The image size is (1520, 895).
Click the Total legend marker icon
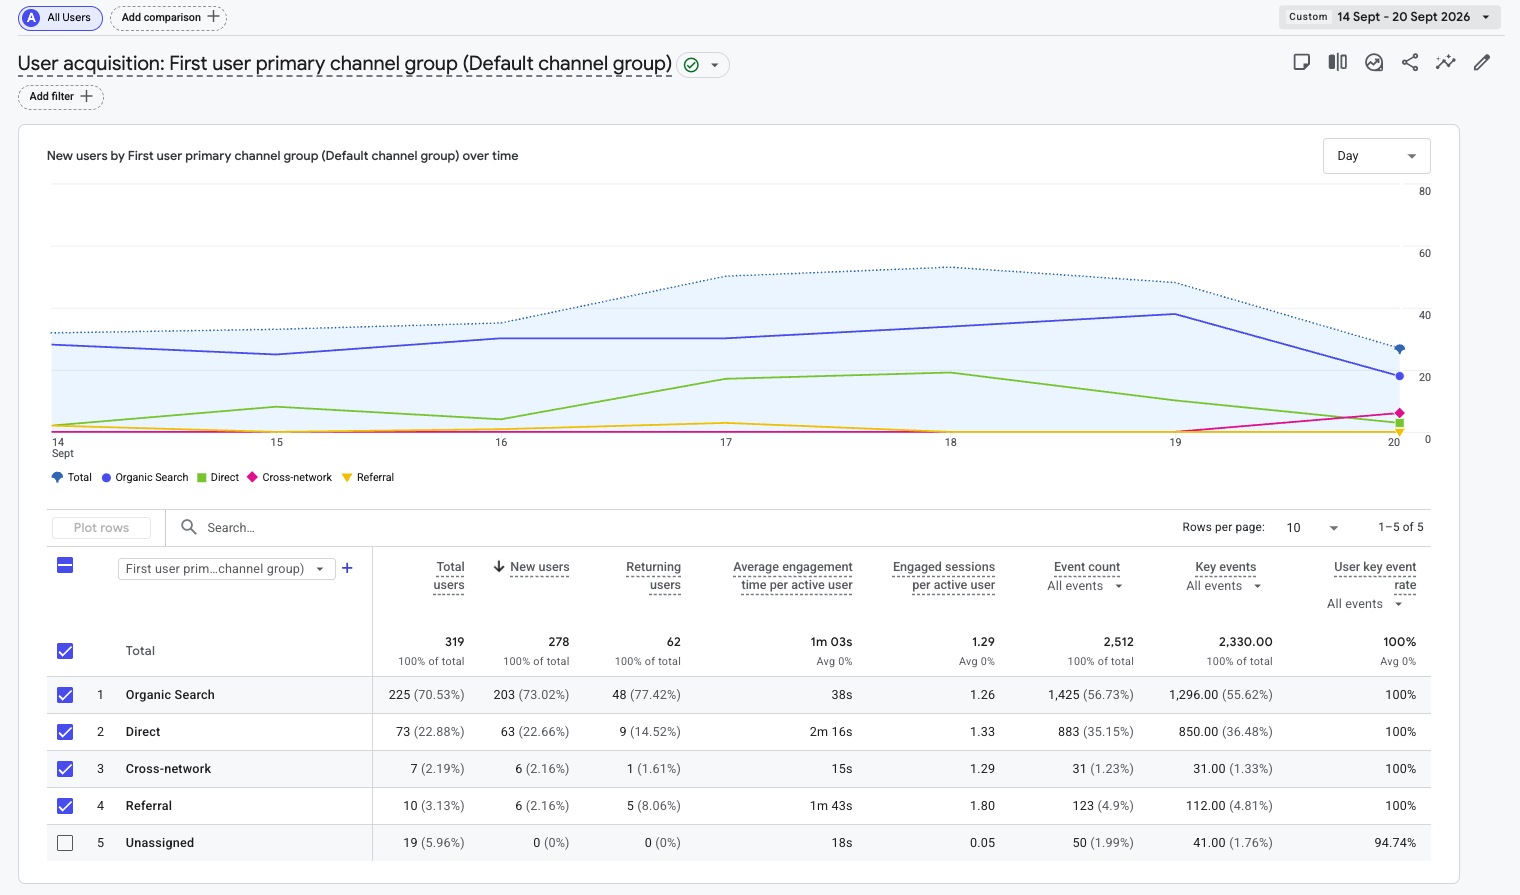coord(57,478)
